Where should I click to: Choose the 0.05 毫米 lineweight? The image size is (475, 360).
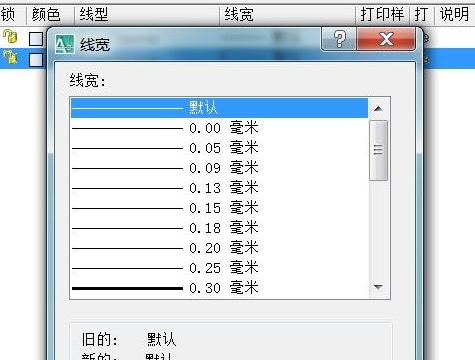219,148
